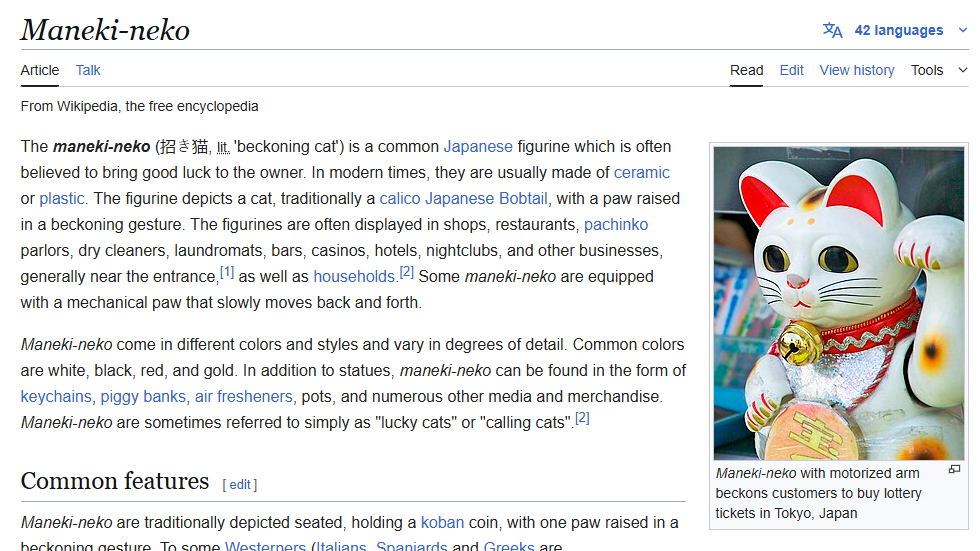This screenshot has height=551, width=980.
Task: Open the koban coin link
Action: 442,522
